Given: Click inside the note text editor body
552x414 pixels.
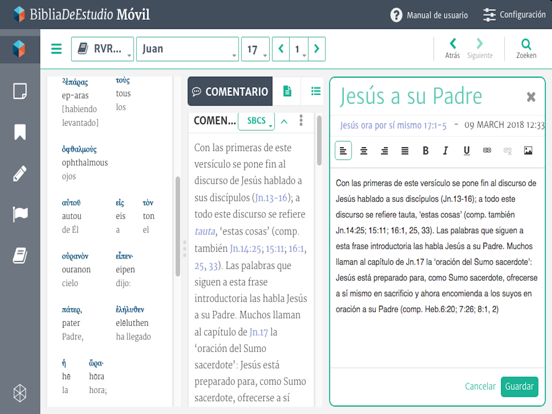Looking at the screenshot, I should (437, 268).
